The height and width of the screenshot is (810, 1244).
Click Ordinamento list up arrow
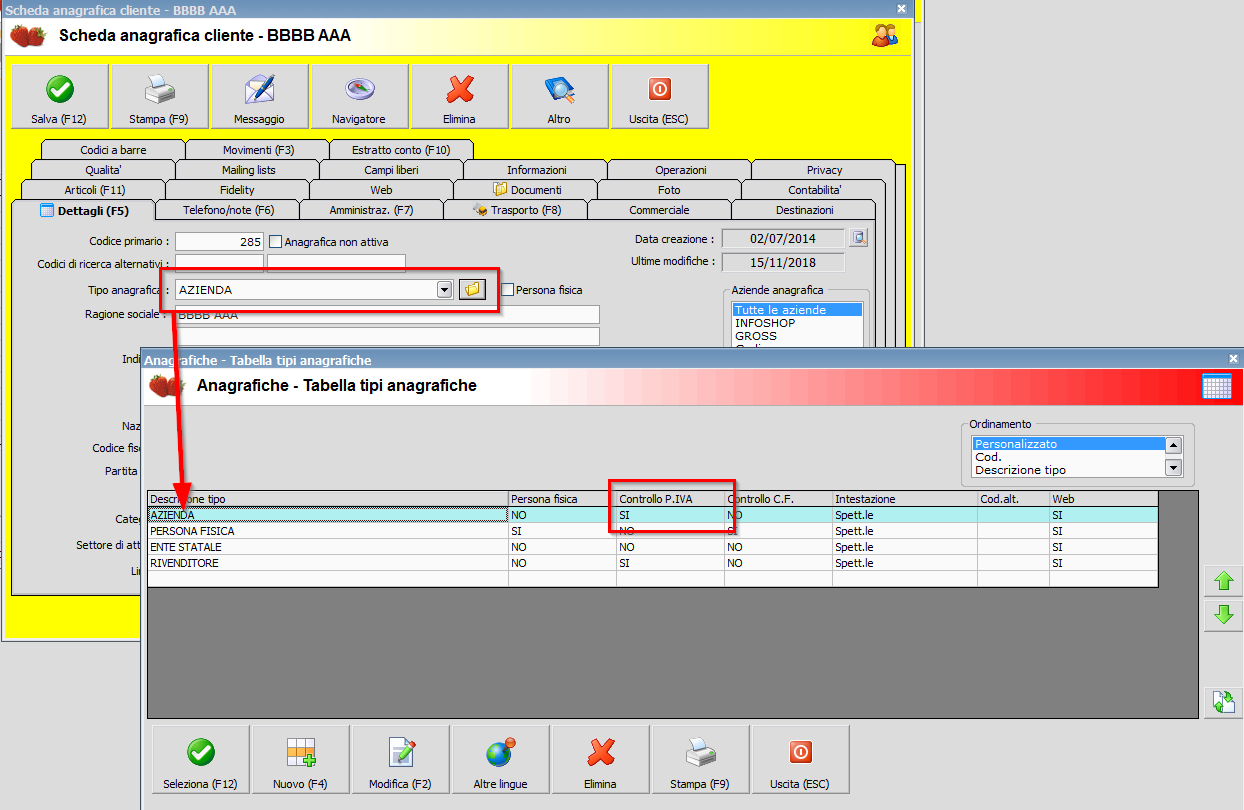(1174, 446)
